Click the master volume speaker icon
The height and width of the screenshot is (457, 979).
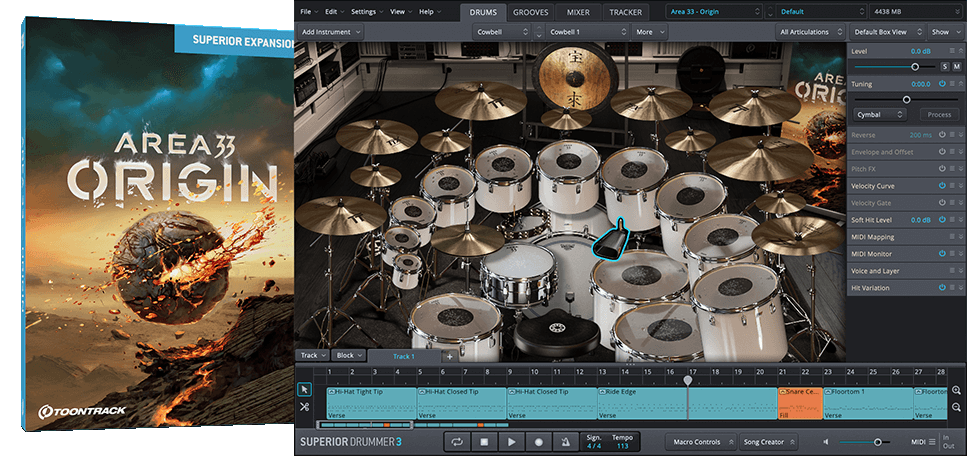coord(826,441)
